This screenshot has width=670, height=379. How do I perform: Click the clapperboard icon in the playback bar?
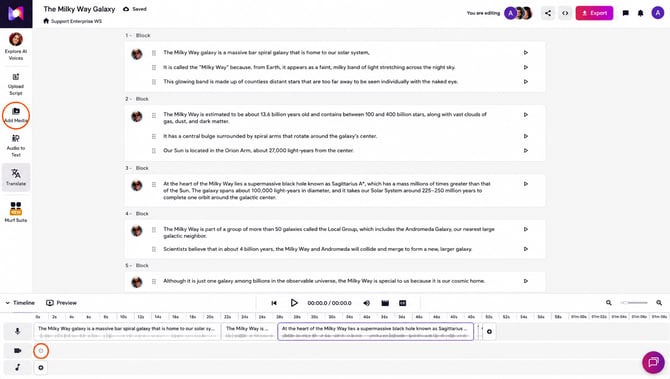(x=385, y=303)
